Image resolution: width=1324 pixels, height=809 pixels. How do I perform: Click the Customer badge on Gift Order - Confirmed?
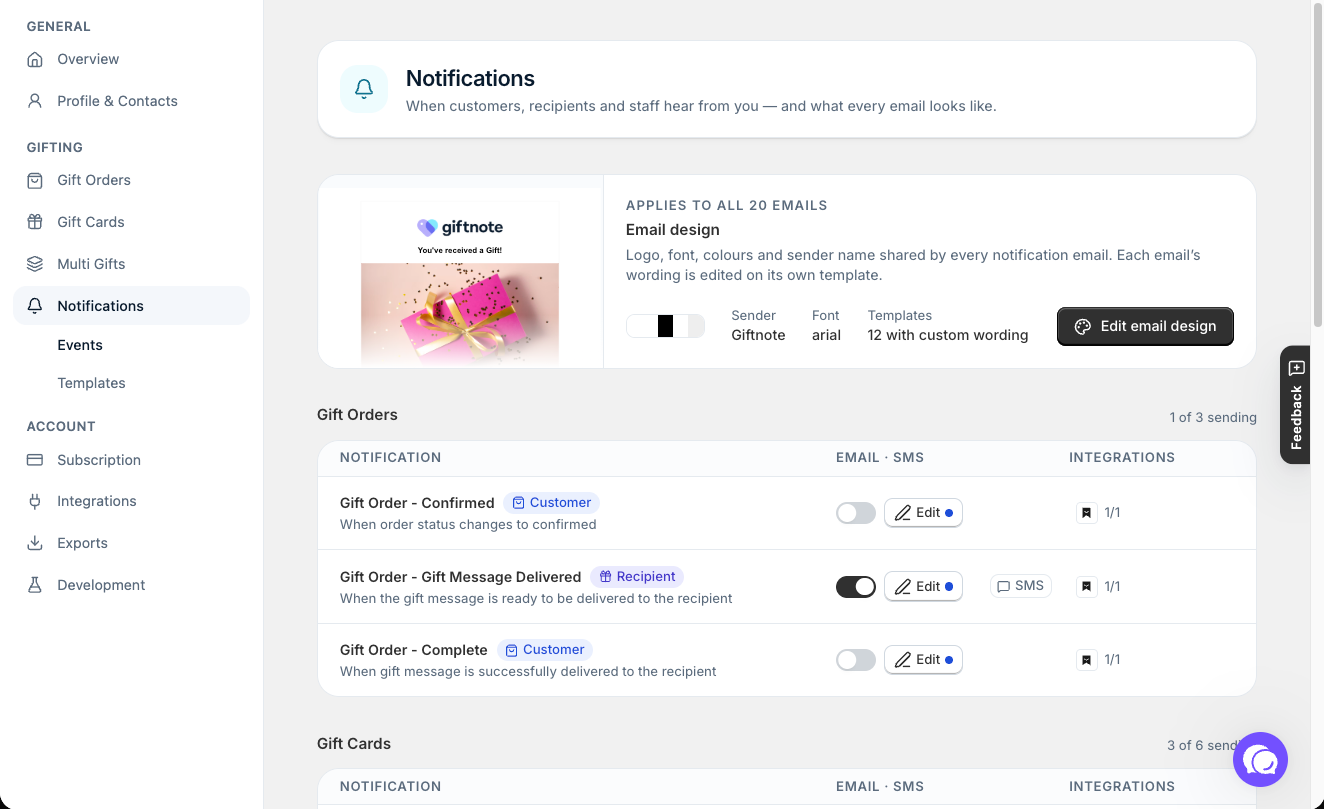(551, 503)
